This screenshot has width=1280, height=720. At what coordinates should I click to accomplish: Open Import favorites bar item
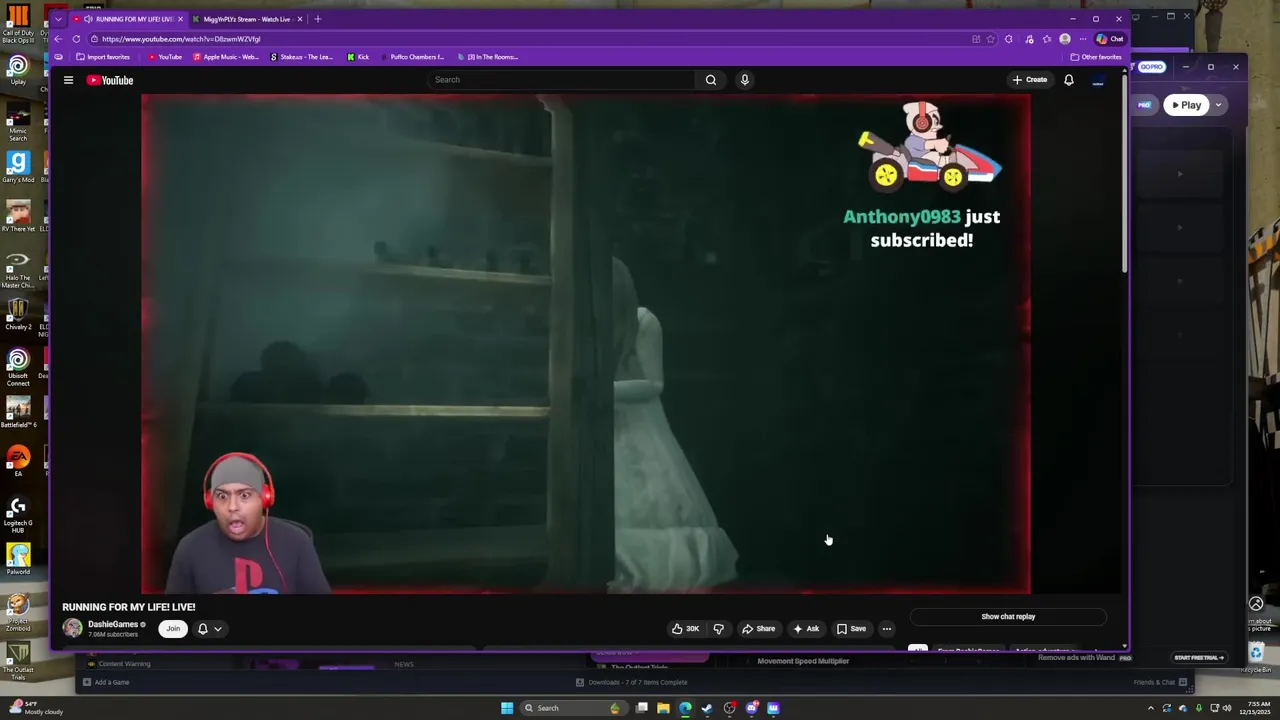click(103, 57)
